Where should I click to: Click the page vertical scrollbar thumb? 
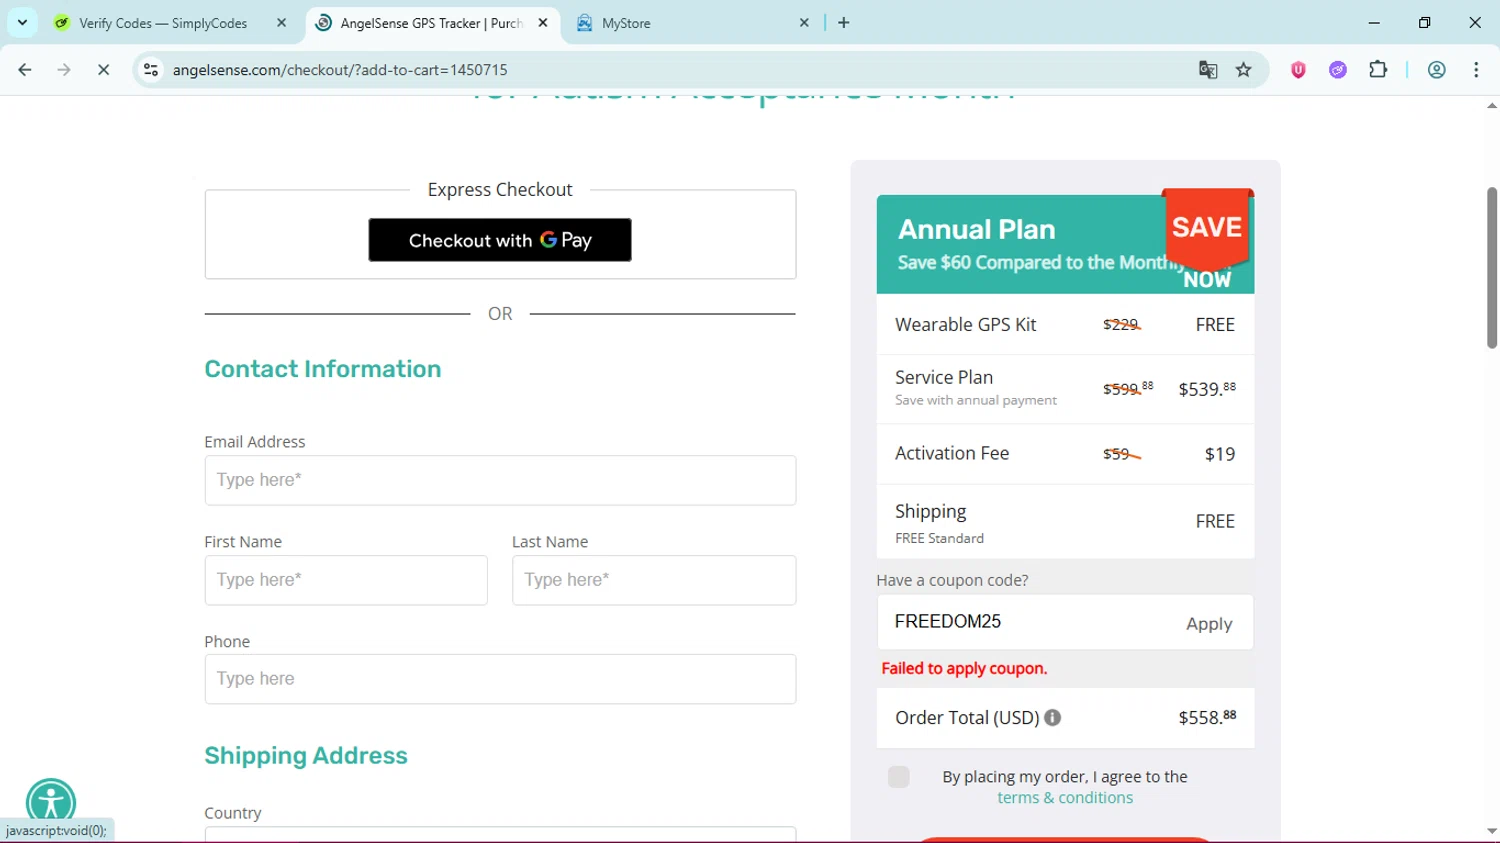[x=1491, y=267]
